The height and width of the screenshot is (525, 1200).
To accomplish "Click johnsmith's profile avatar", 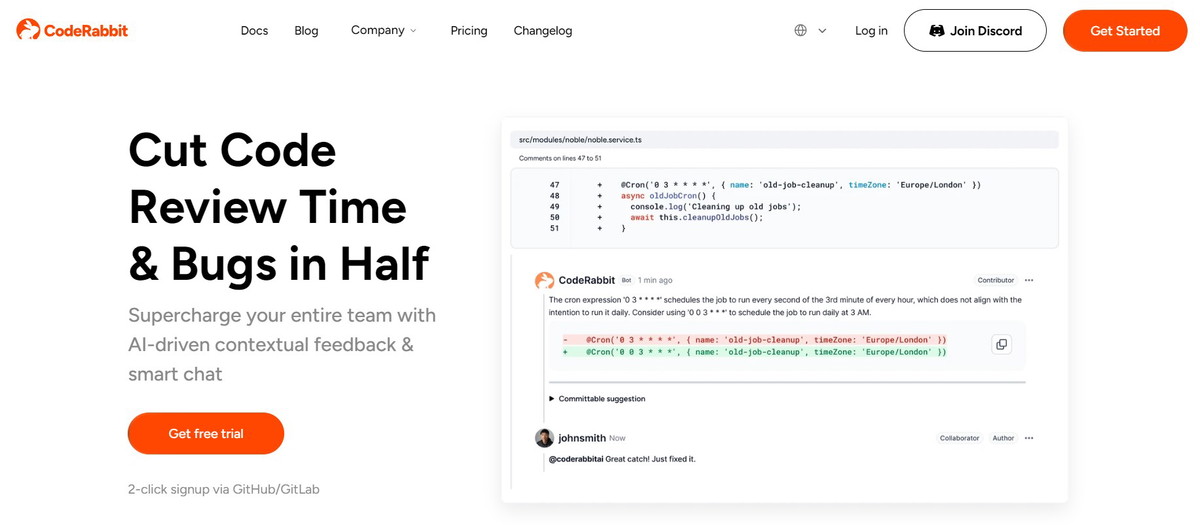I will [544, 438].
